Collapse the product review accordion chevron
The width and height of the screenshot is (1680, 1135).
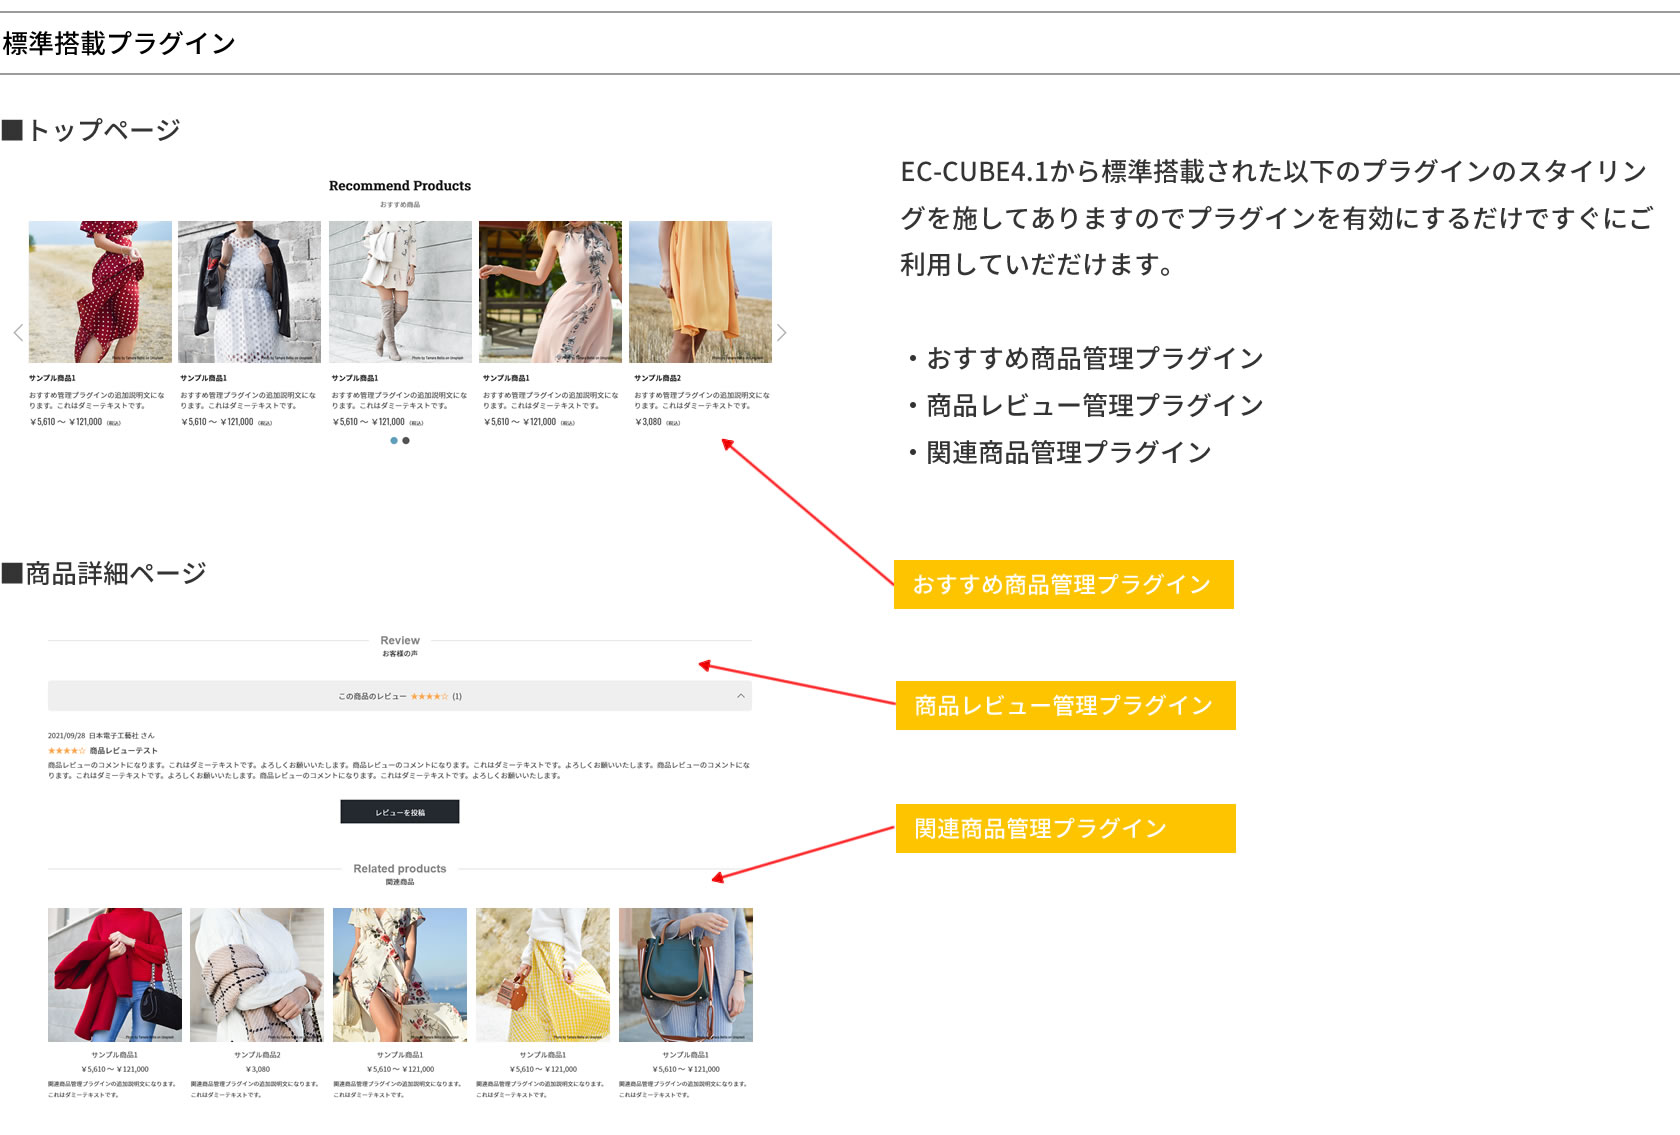[x=741, y=696]
